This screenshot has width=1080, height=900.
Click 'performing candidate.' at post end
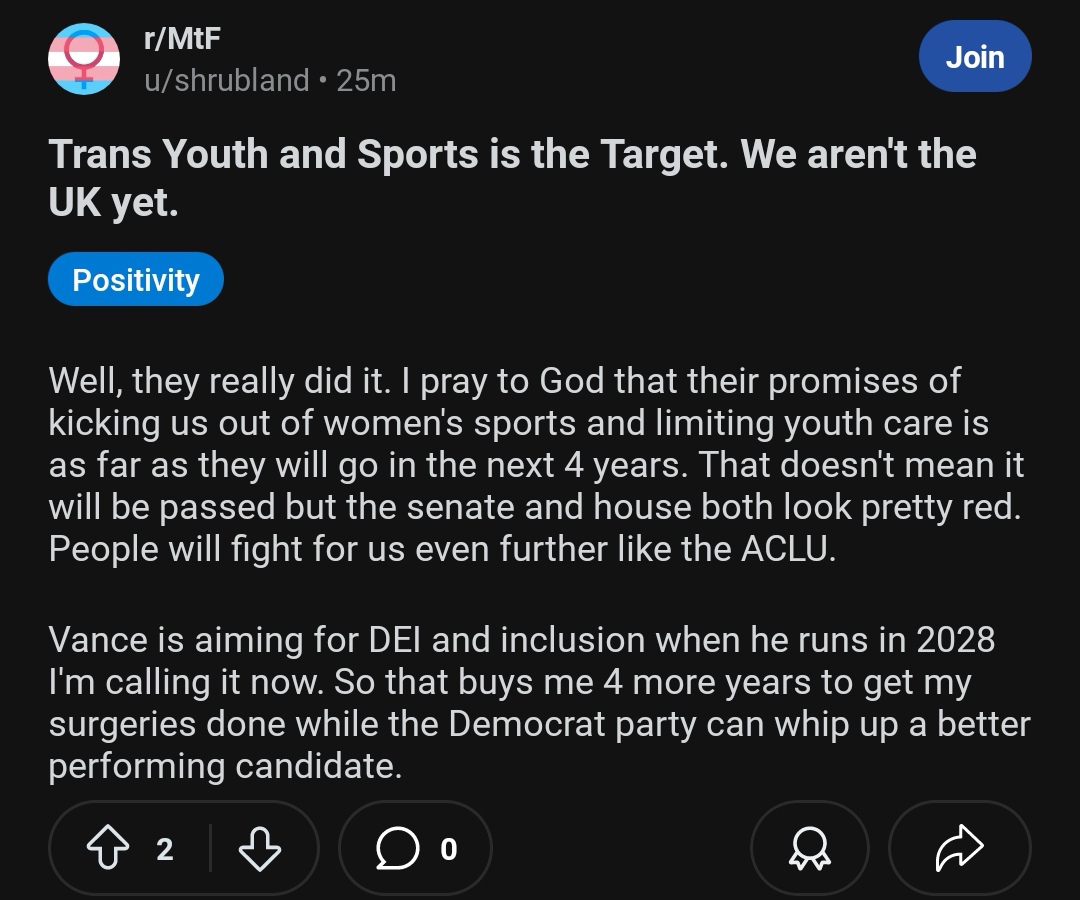click(x=225, y=766)
